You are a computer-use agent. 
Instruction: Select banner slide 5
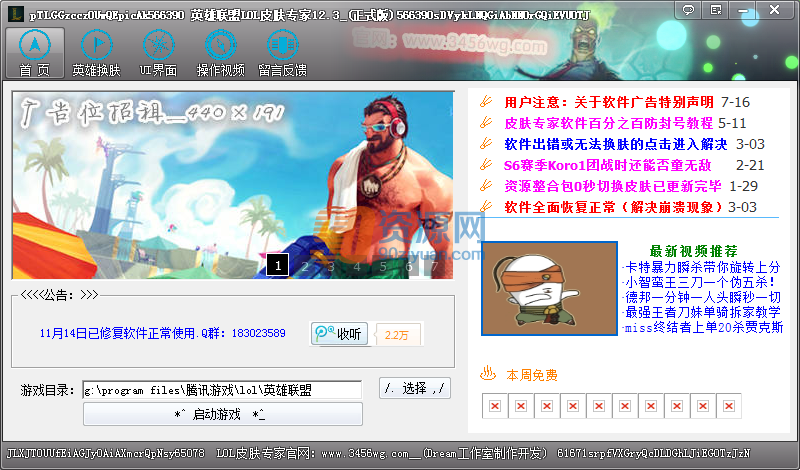point(383,266)
